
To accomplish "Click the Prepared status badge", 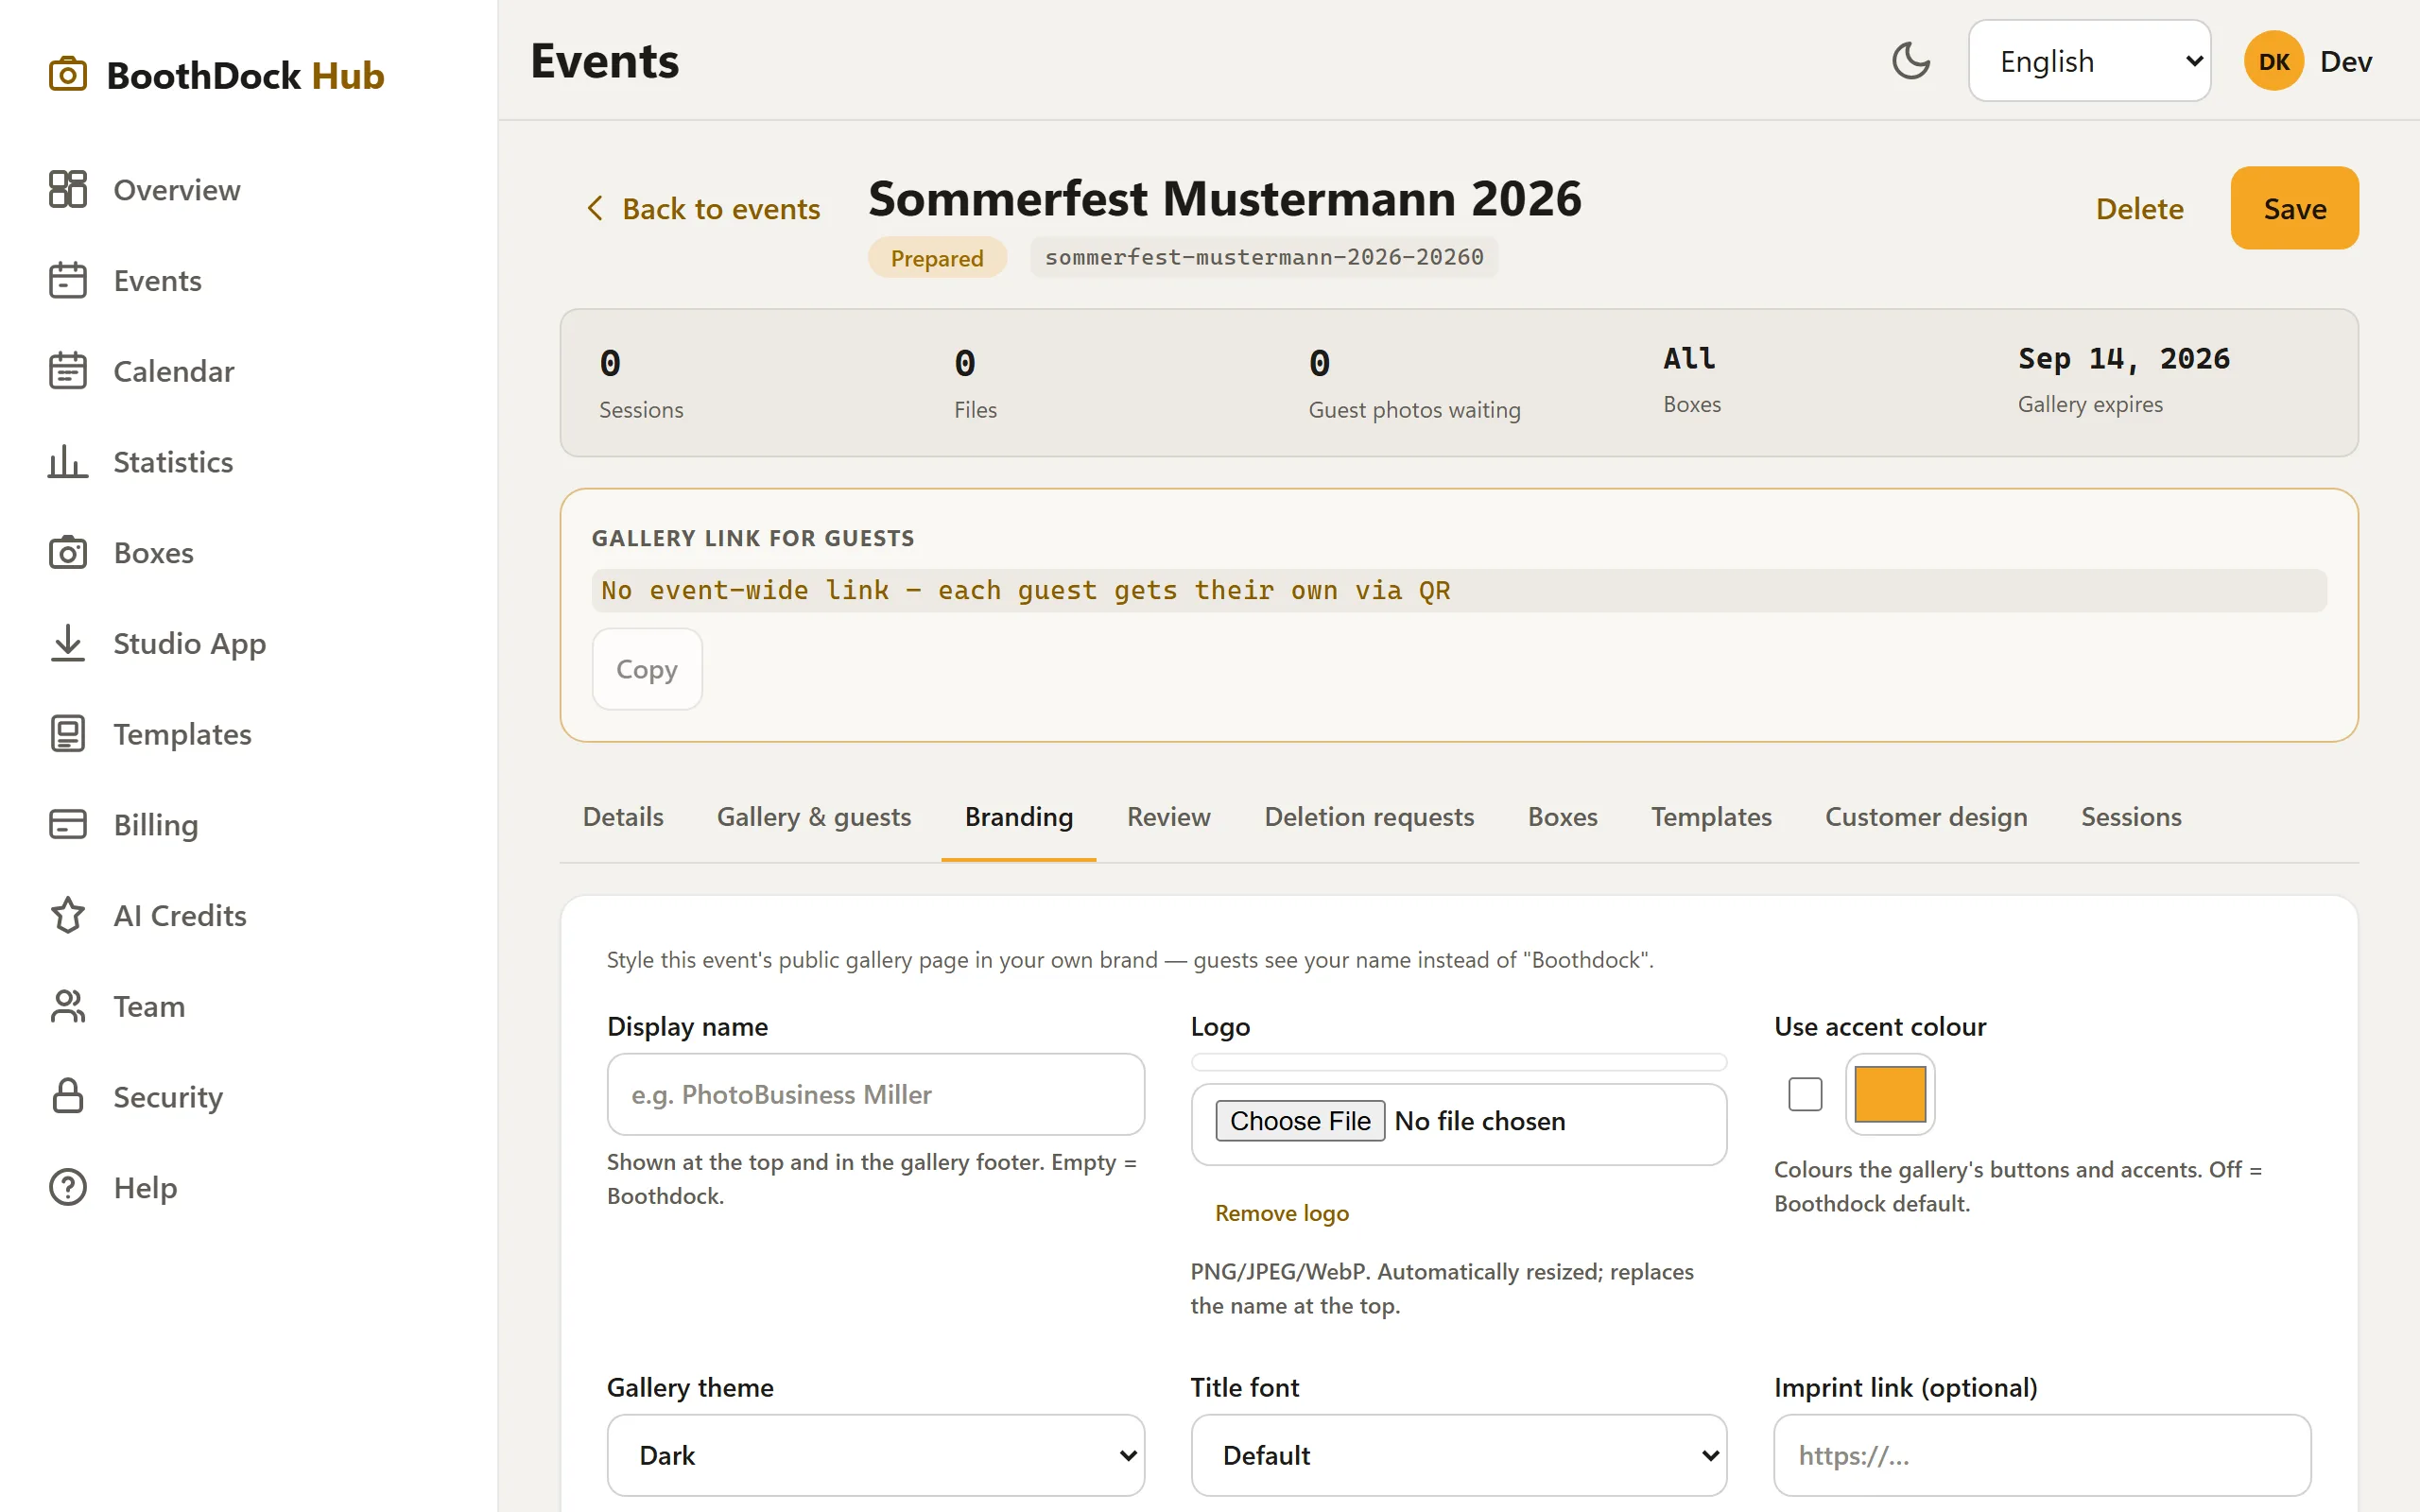I will pos(937,257).
